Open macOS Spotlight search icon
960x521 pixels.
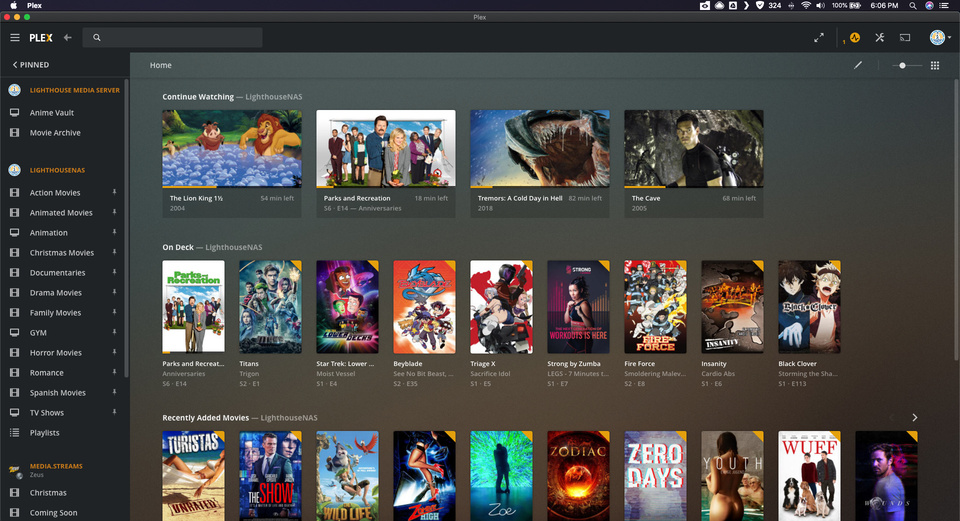[x=913, y=6]
